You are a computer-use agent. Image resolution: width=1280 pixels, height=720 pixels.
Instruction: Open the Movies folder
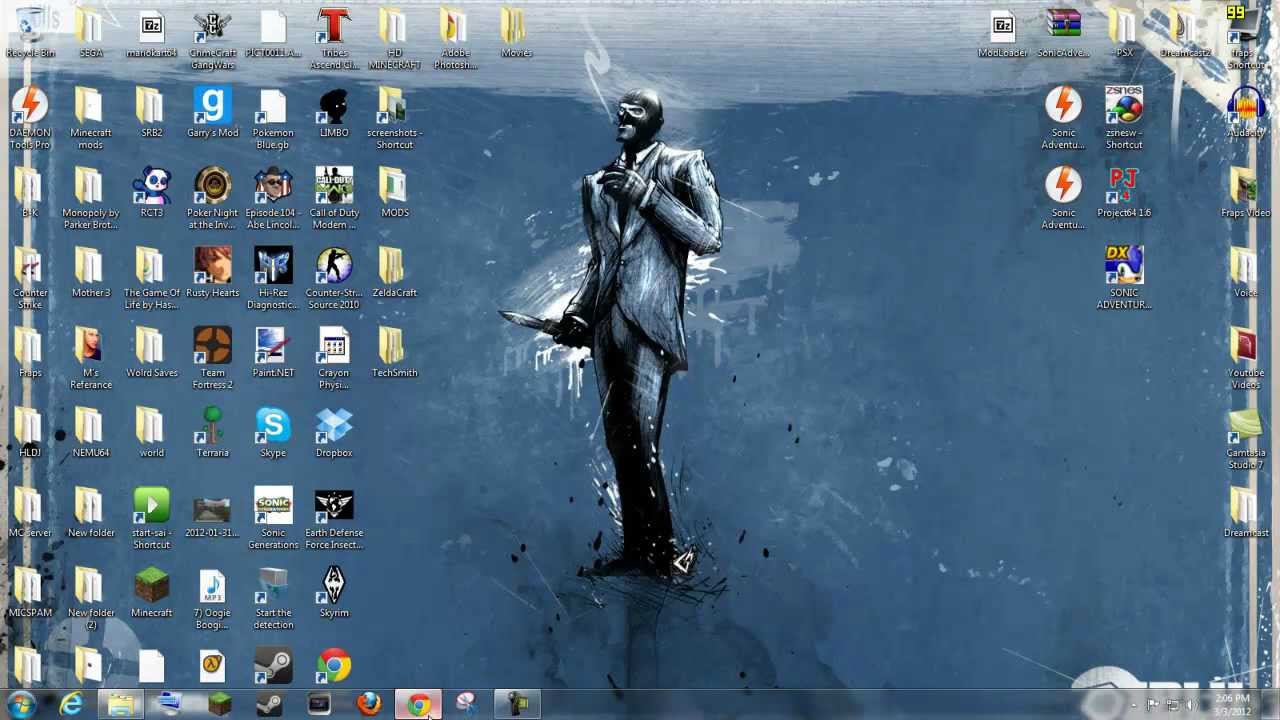pyautogui.click(x=517, y=33)
